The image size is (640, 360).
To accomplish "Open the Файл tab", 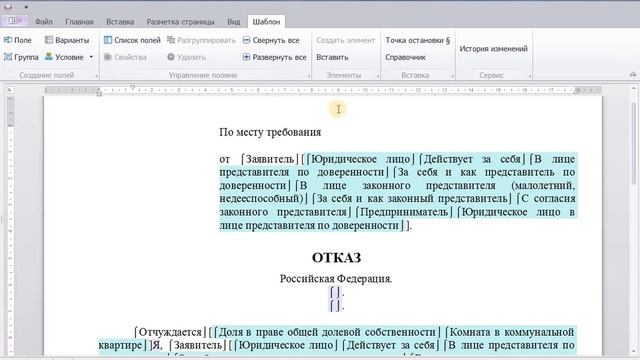I will (44, 22).
